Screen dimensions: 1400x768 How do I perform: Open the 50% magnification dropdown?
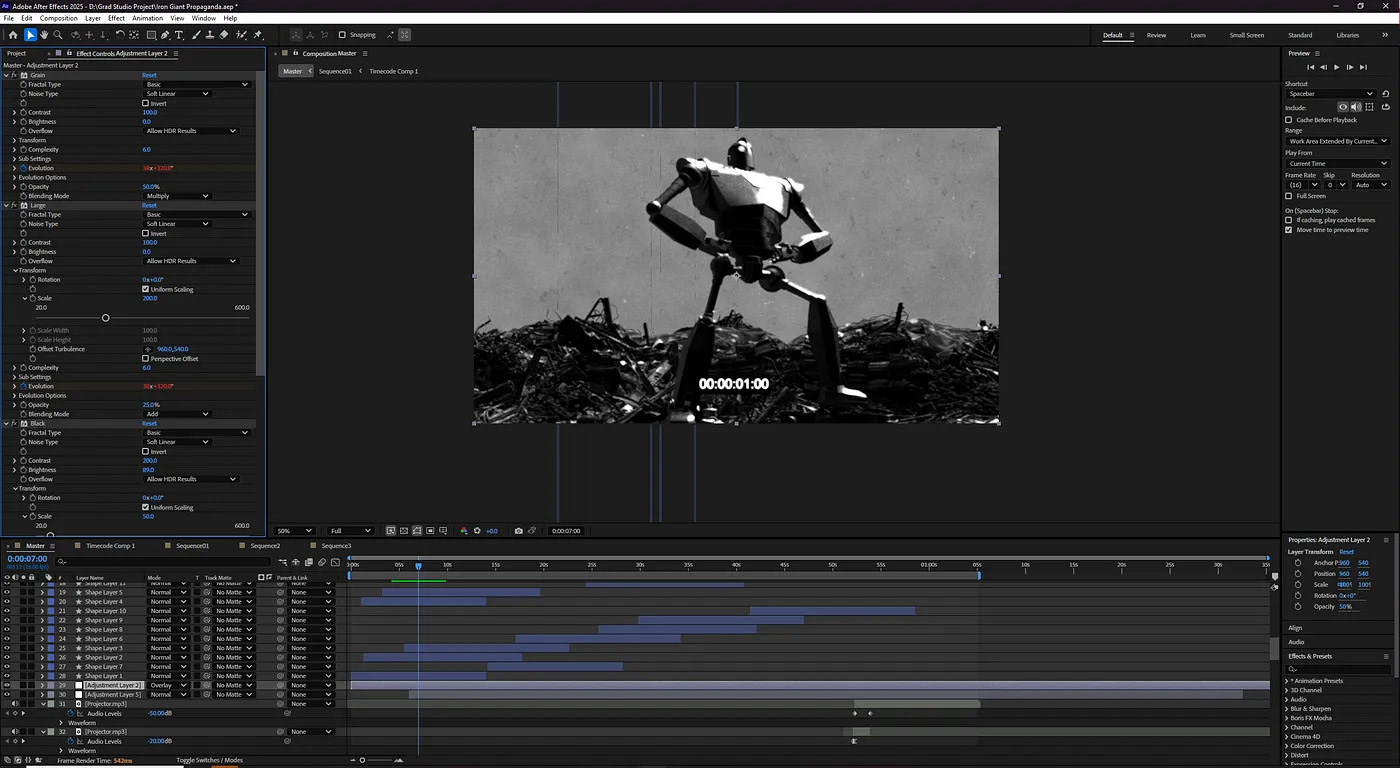[x=295, y=531]
